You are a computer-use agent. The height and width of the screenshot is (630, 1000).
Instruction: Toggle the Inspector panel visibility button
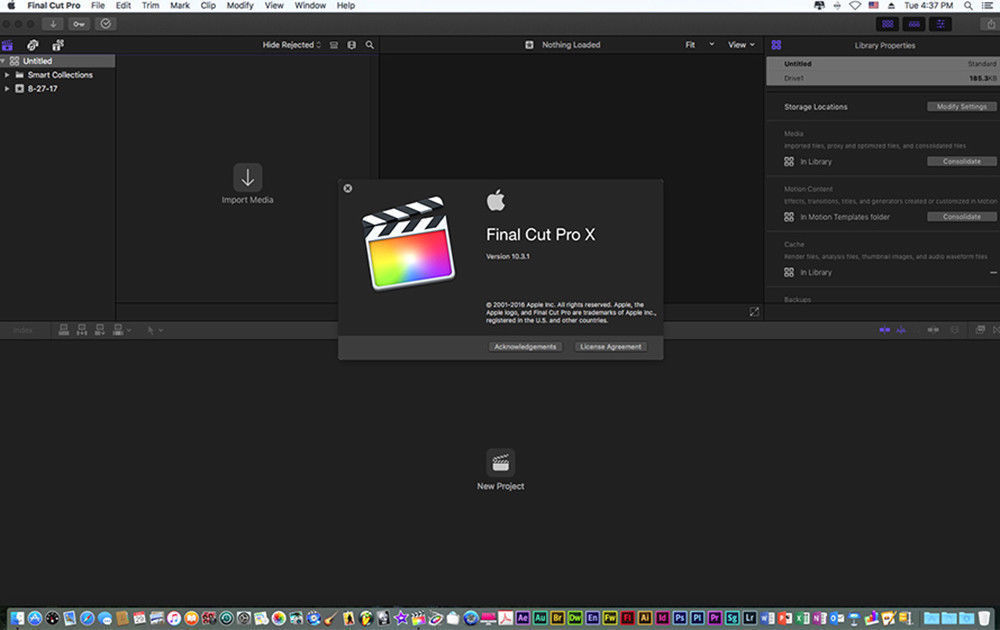point(941,24)
